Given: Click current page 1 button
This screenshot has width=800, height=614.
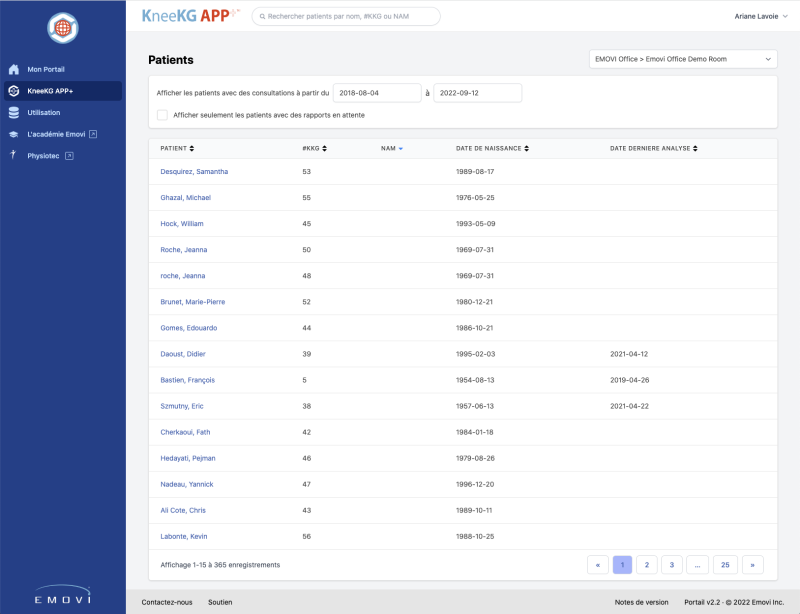Looking at the screenshot, I should tap(622, 565).
